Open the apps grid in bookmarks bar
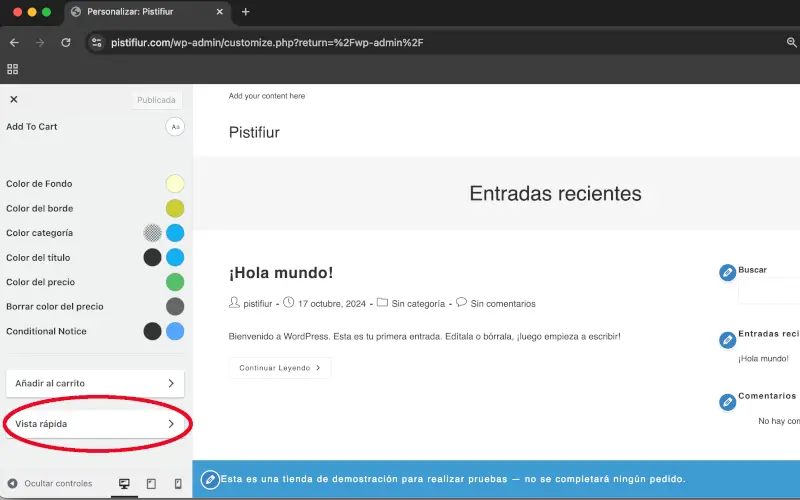 coord(13,69)
